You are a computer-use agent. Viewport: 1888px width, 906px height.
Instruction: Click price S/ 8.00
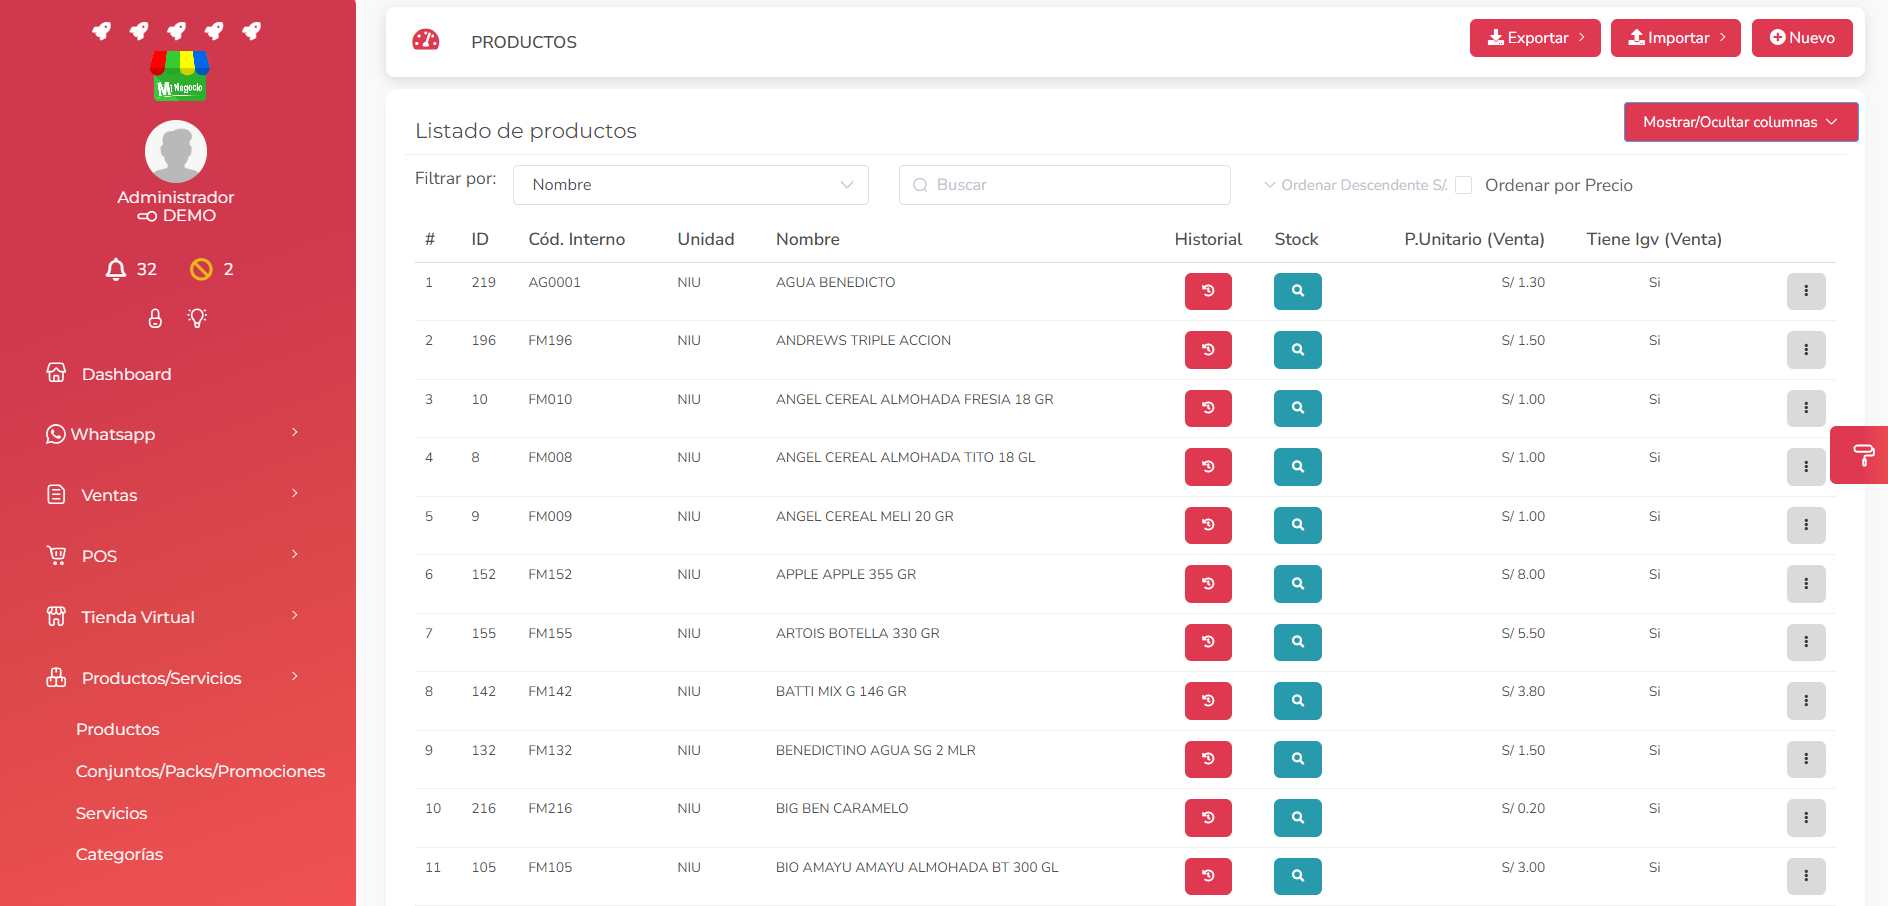tap(1523, 574)
